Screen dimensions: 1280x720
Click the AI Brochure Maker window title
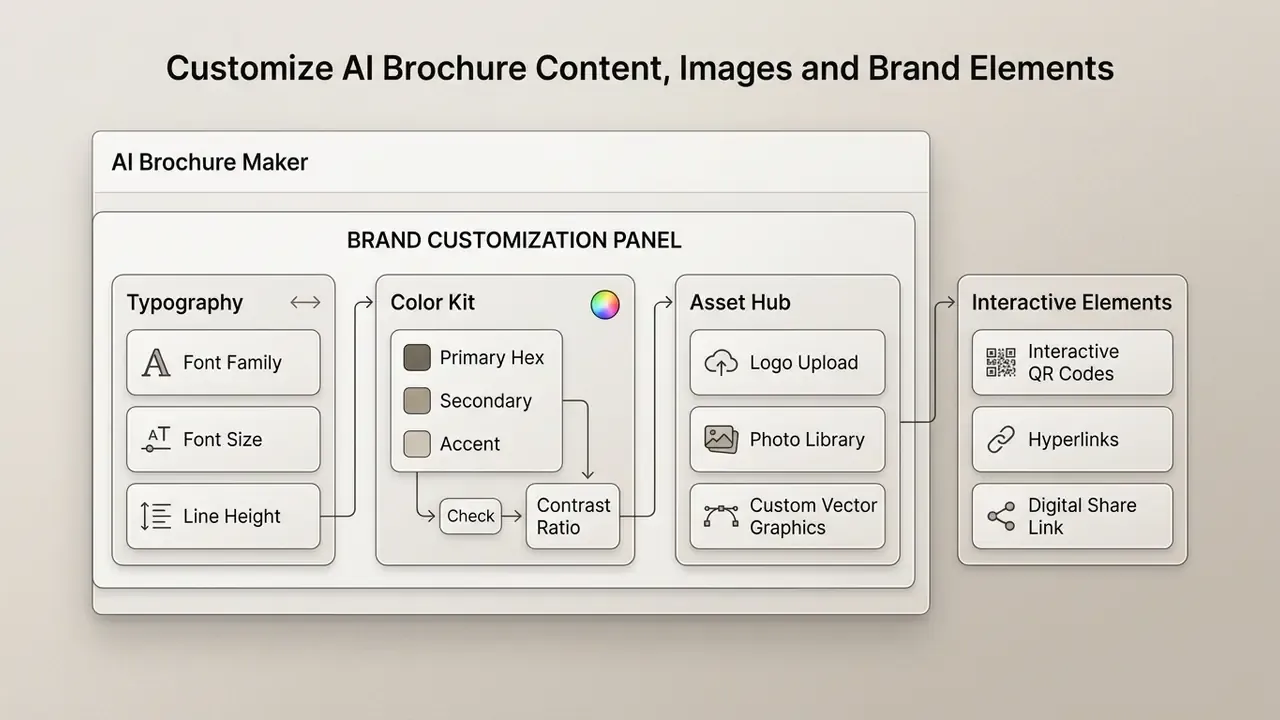210,162
